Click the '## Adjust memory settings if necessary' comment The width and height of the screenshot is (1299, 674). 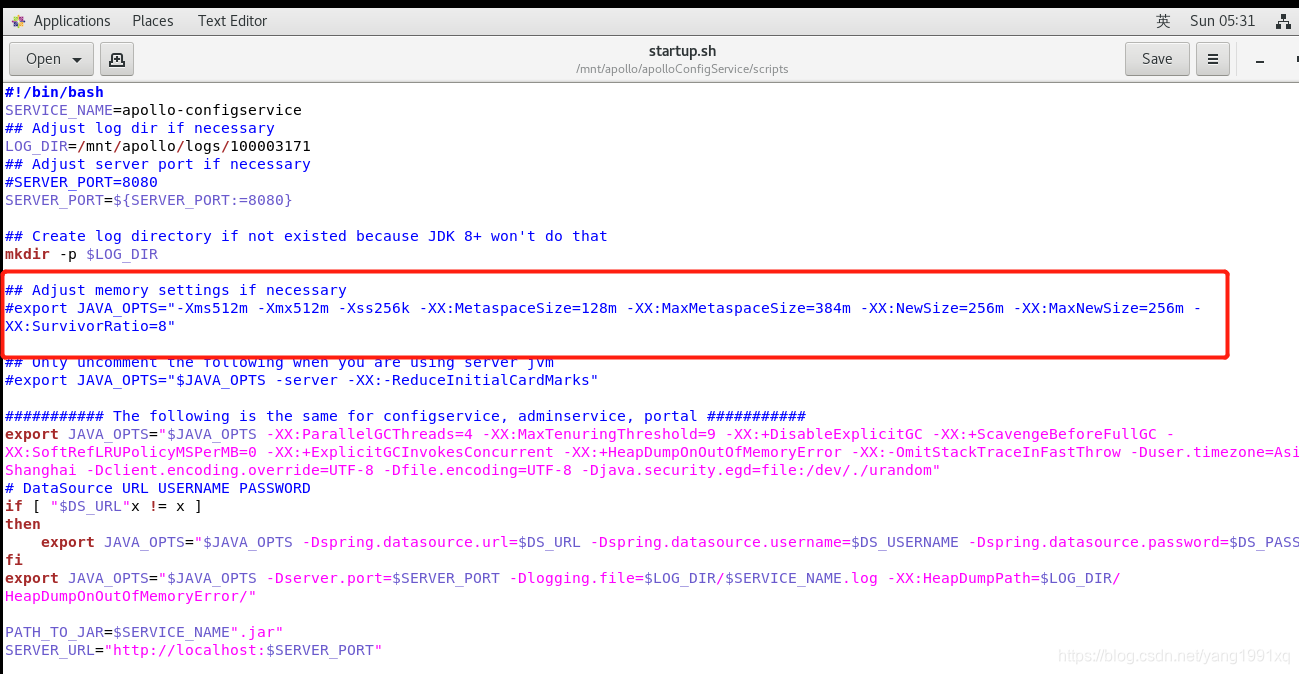[x=176, y=290]
